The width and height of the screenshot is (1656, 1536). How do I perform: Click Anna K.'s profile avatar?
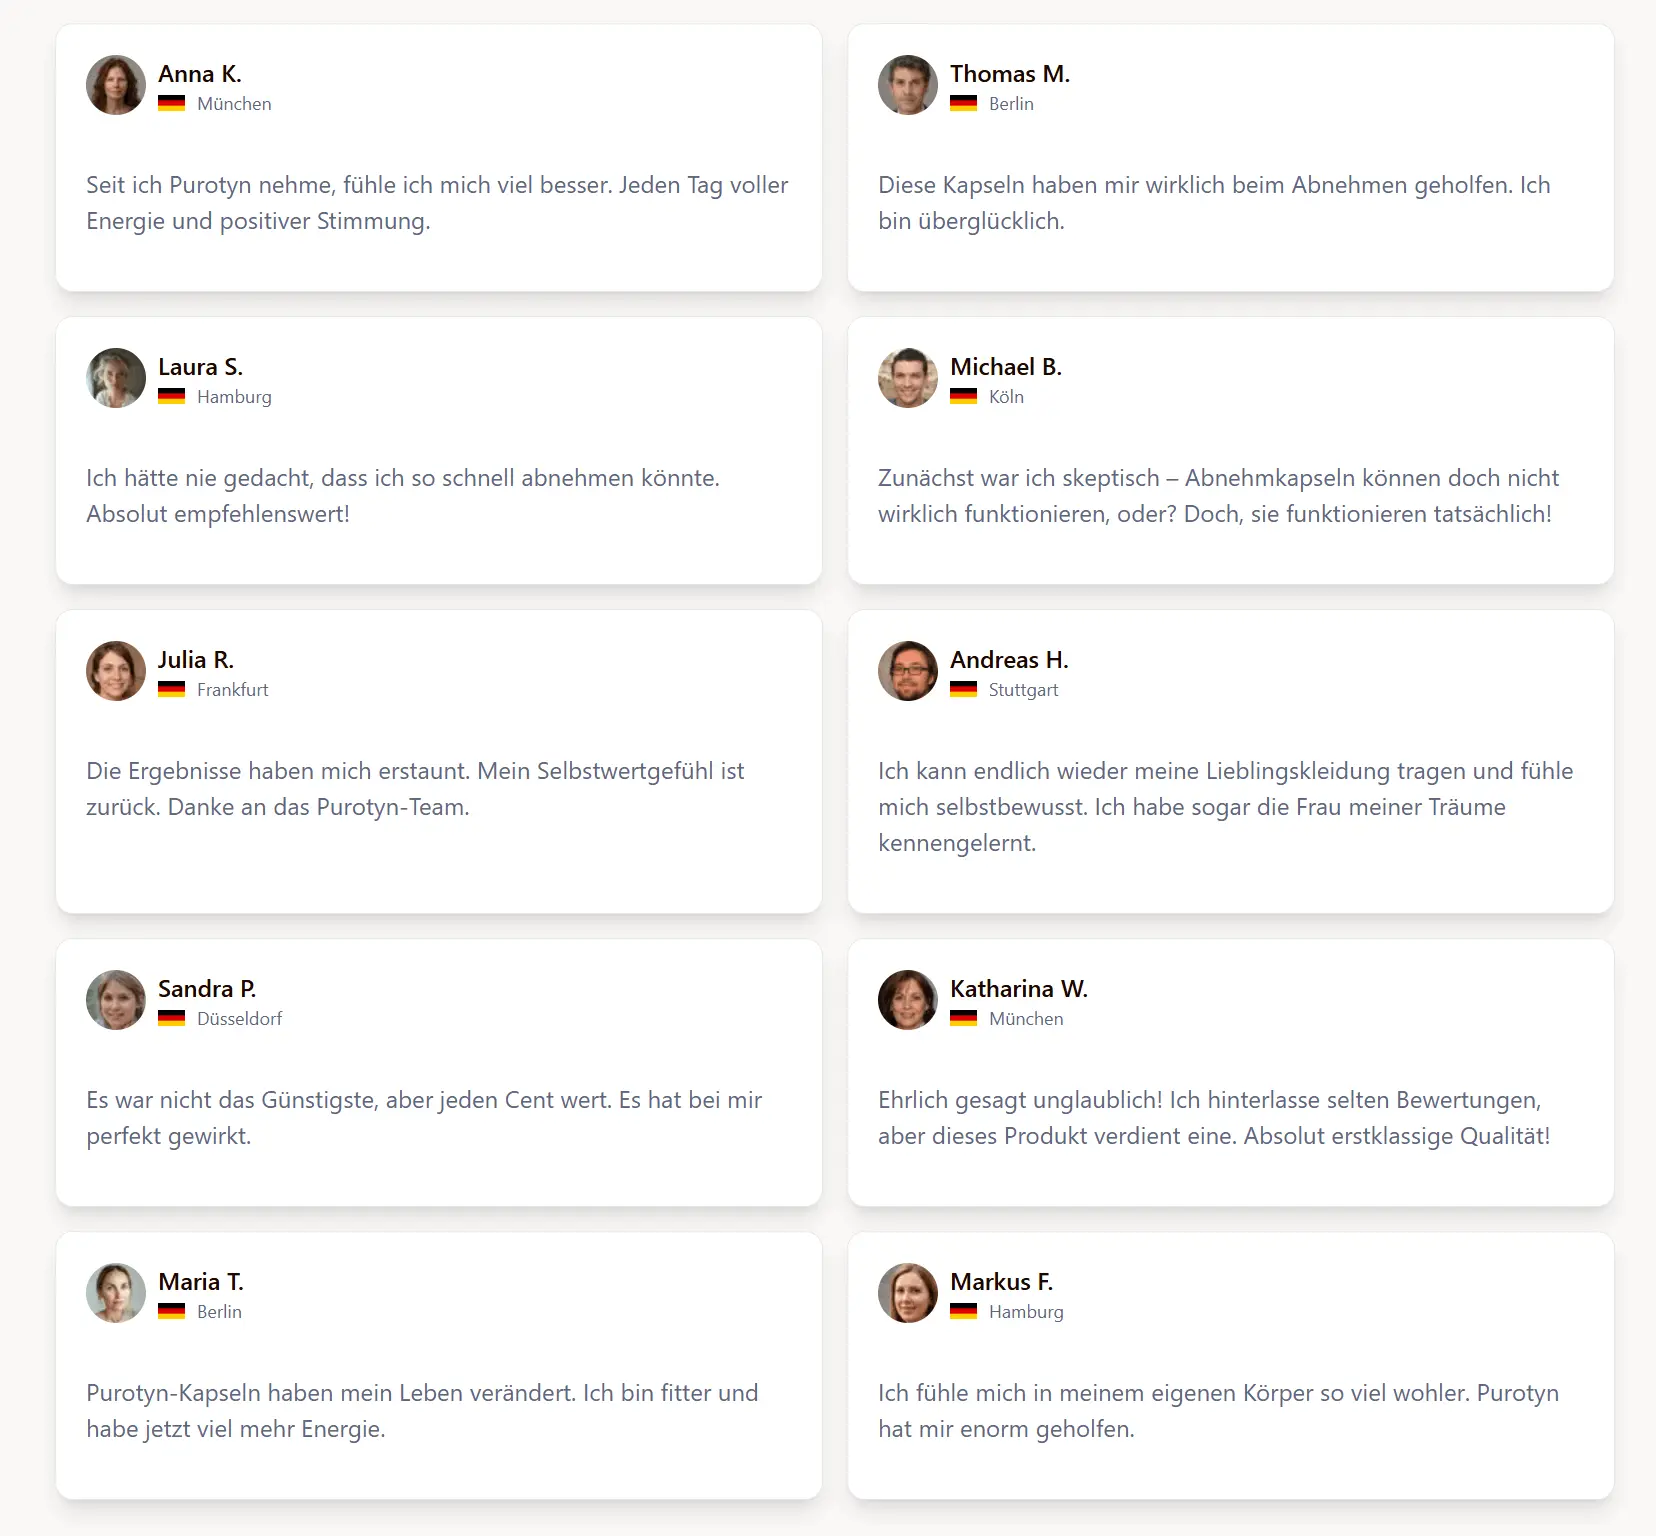point(116,85)
